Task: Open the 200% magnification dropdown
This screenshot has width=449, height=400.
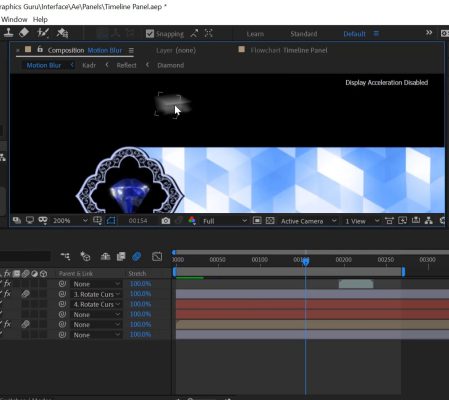Action: point(70,221)
